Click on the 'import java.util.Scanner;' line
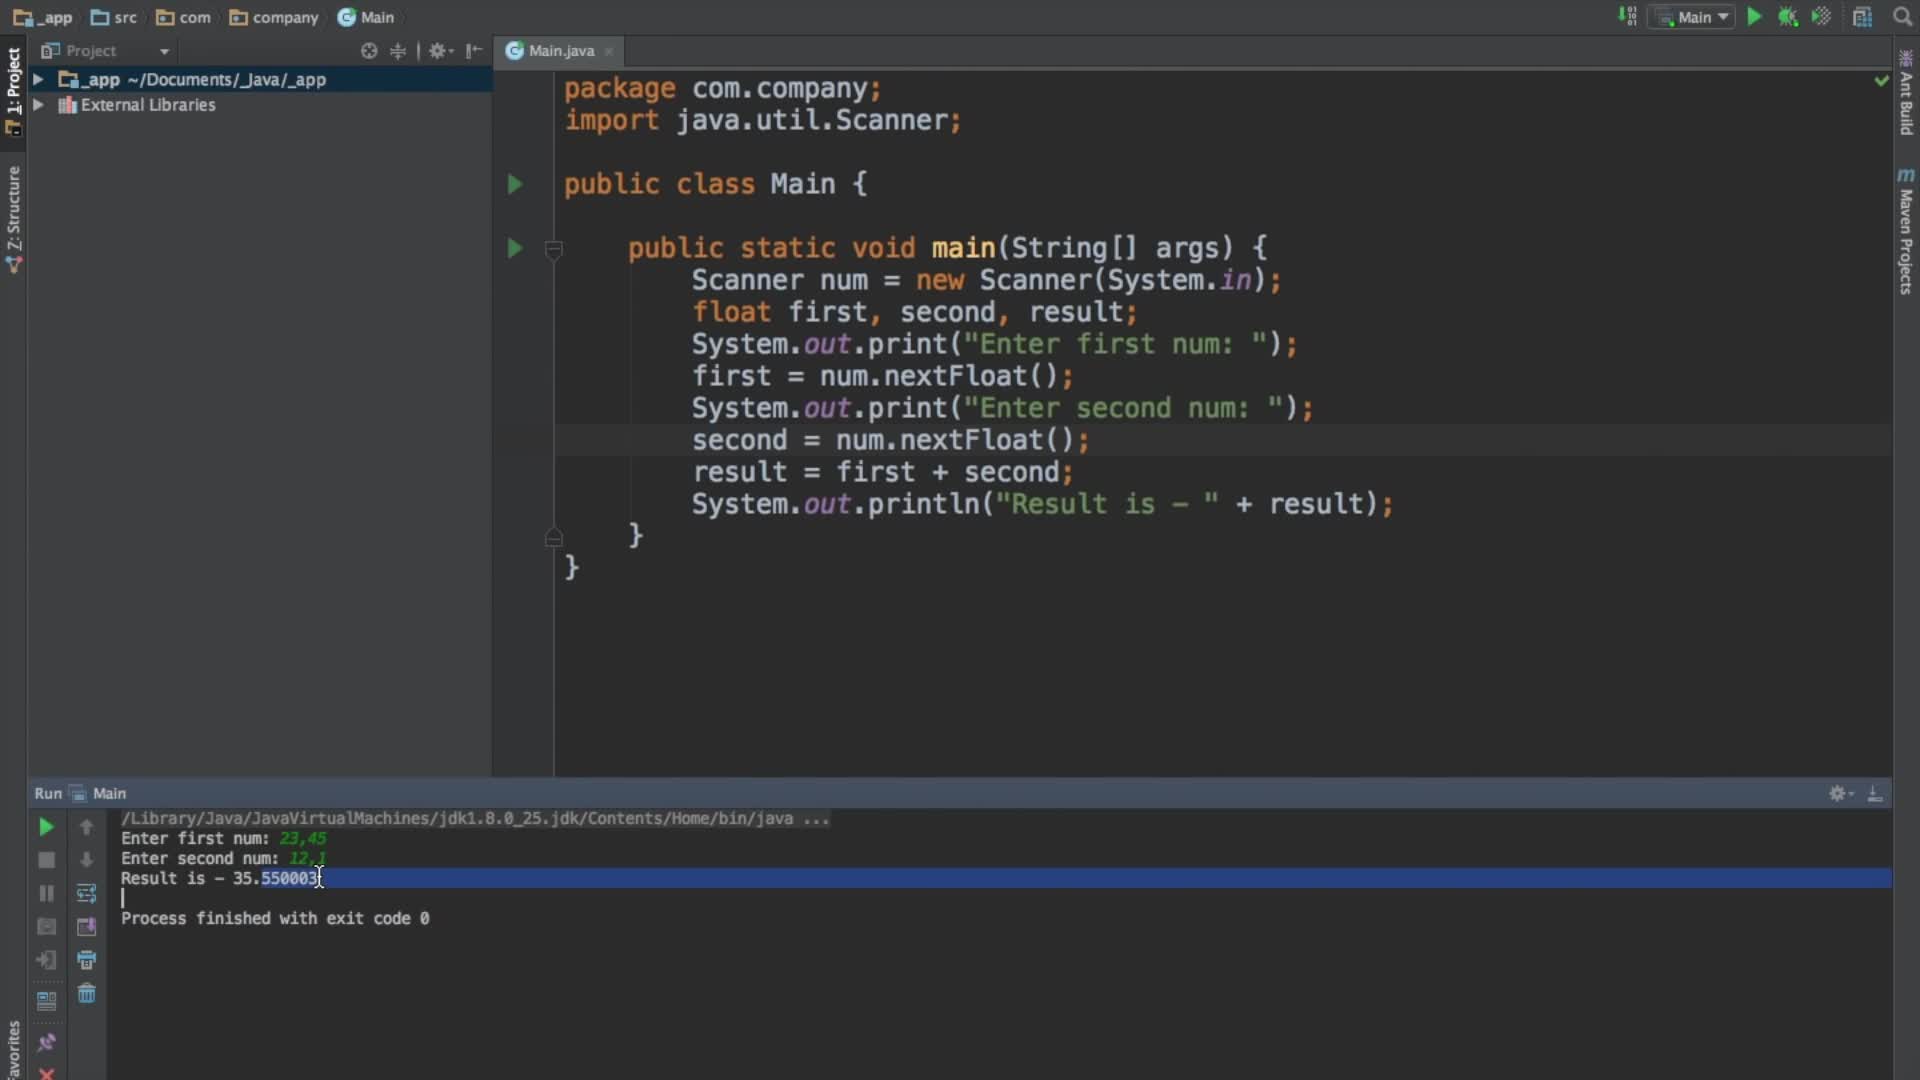The height and width of the screenshot is (1080, 1920). pos(762,120)
